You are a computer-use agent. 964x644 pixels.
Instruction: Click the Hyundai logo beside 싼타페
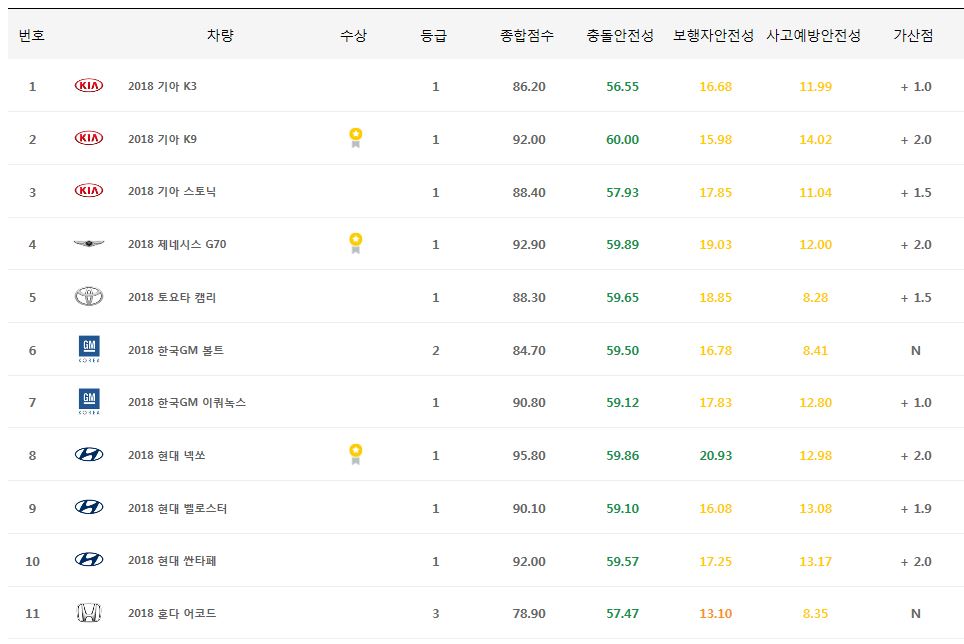coord(89,560)
